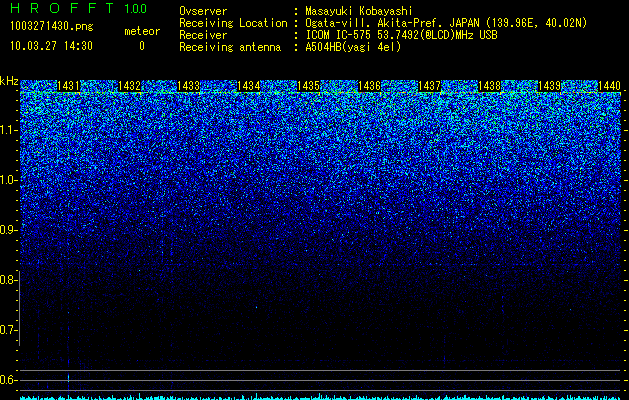The width and height of the screenshot is (629, 400).
Task: Click the 0.9 frequency axis label
Action: pyautogui.click(x=8, y=230)
